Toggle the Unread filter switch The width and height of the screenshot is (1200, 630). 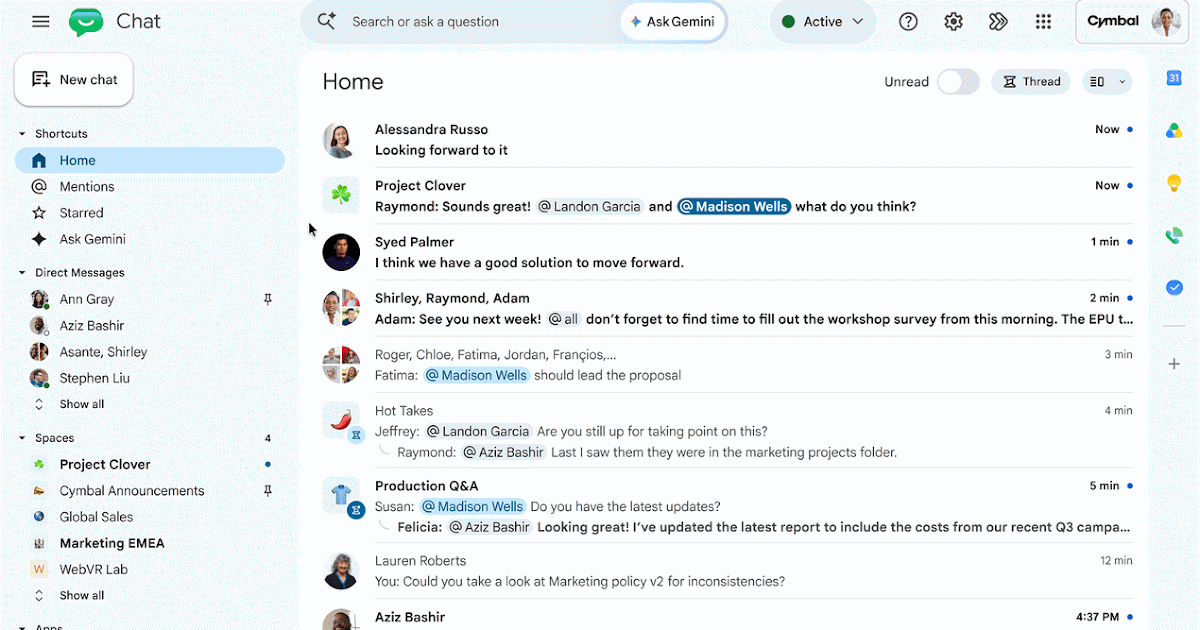click(x=958, y=82)
